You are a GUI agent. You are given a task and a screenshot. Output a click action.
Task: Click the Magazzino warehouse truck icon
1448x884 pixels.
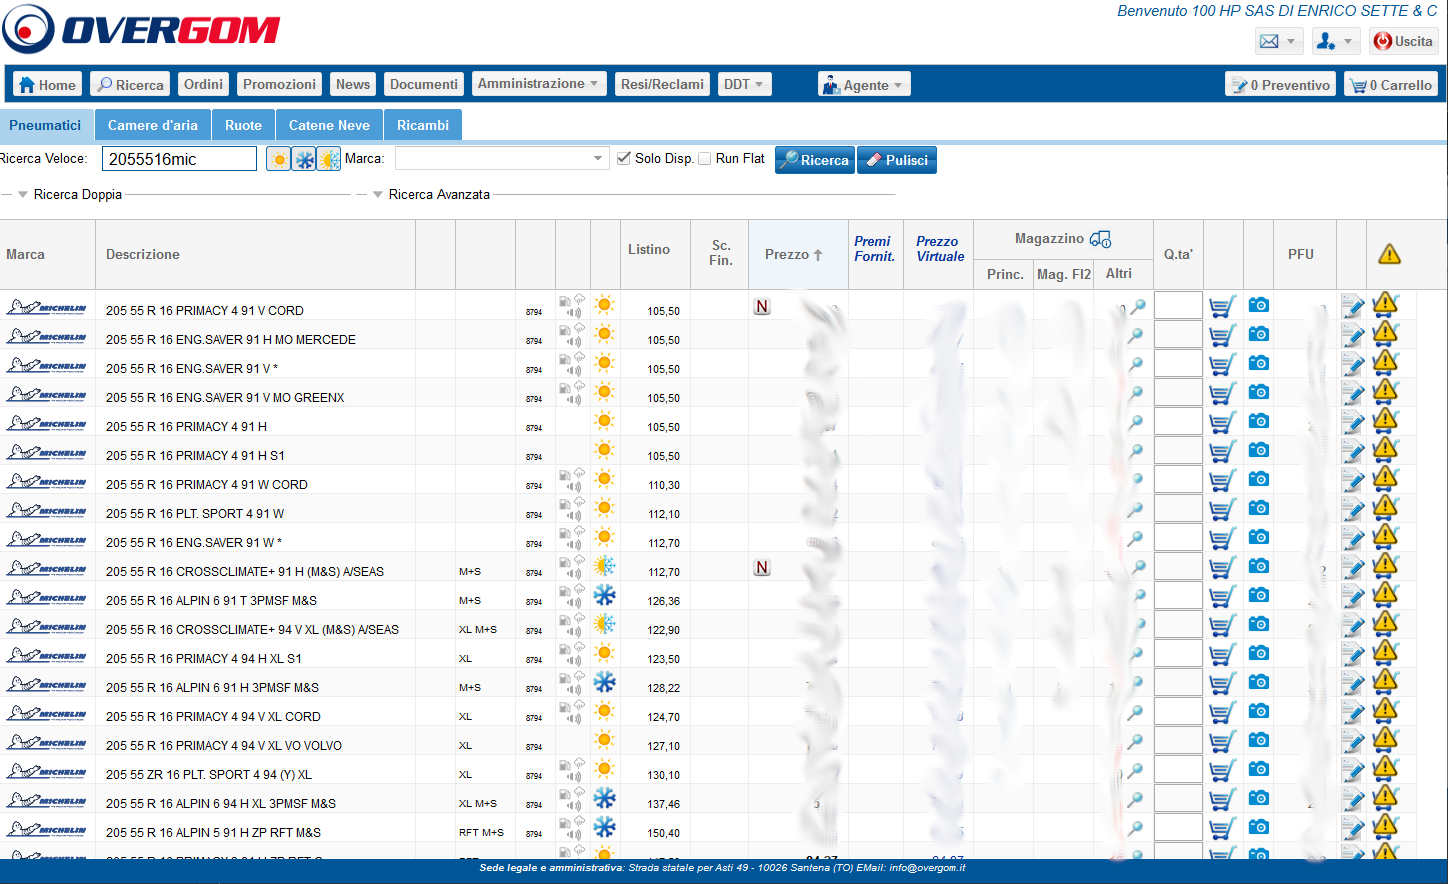pos(1100,239)
